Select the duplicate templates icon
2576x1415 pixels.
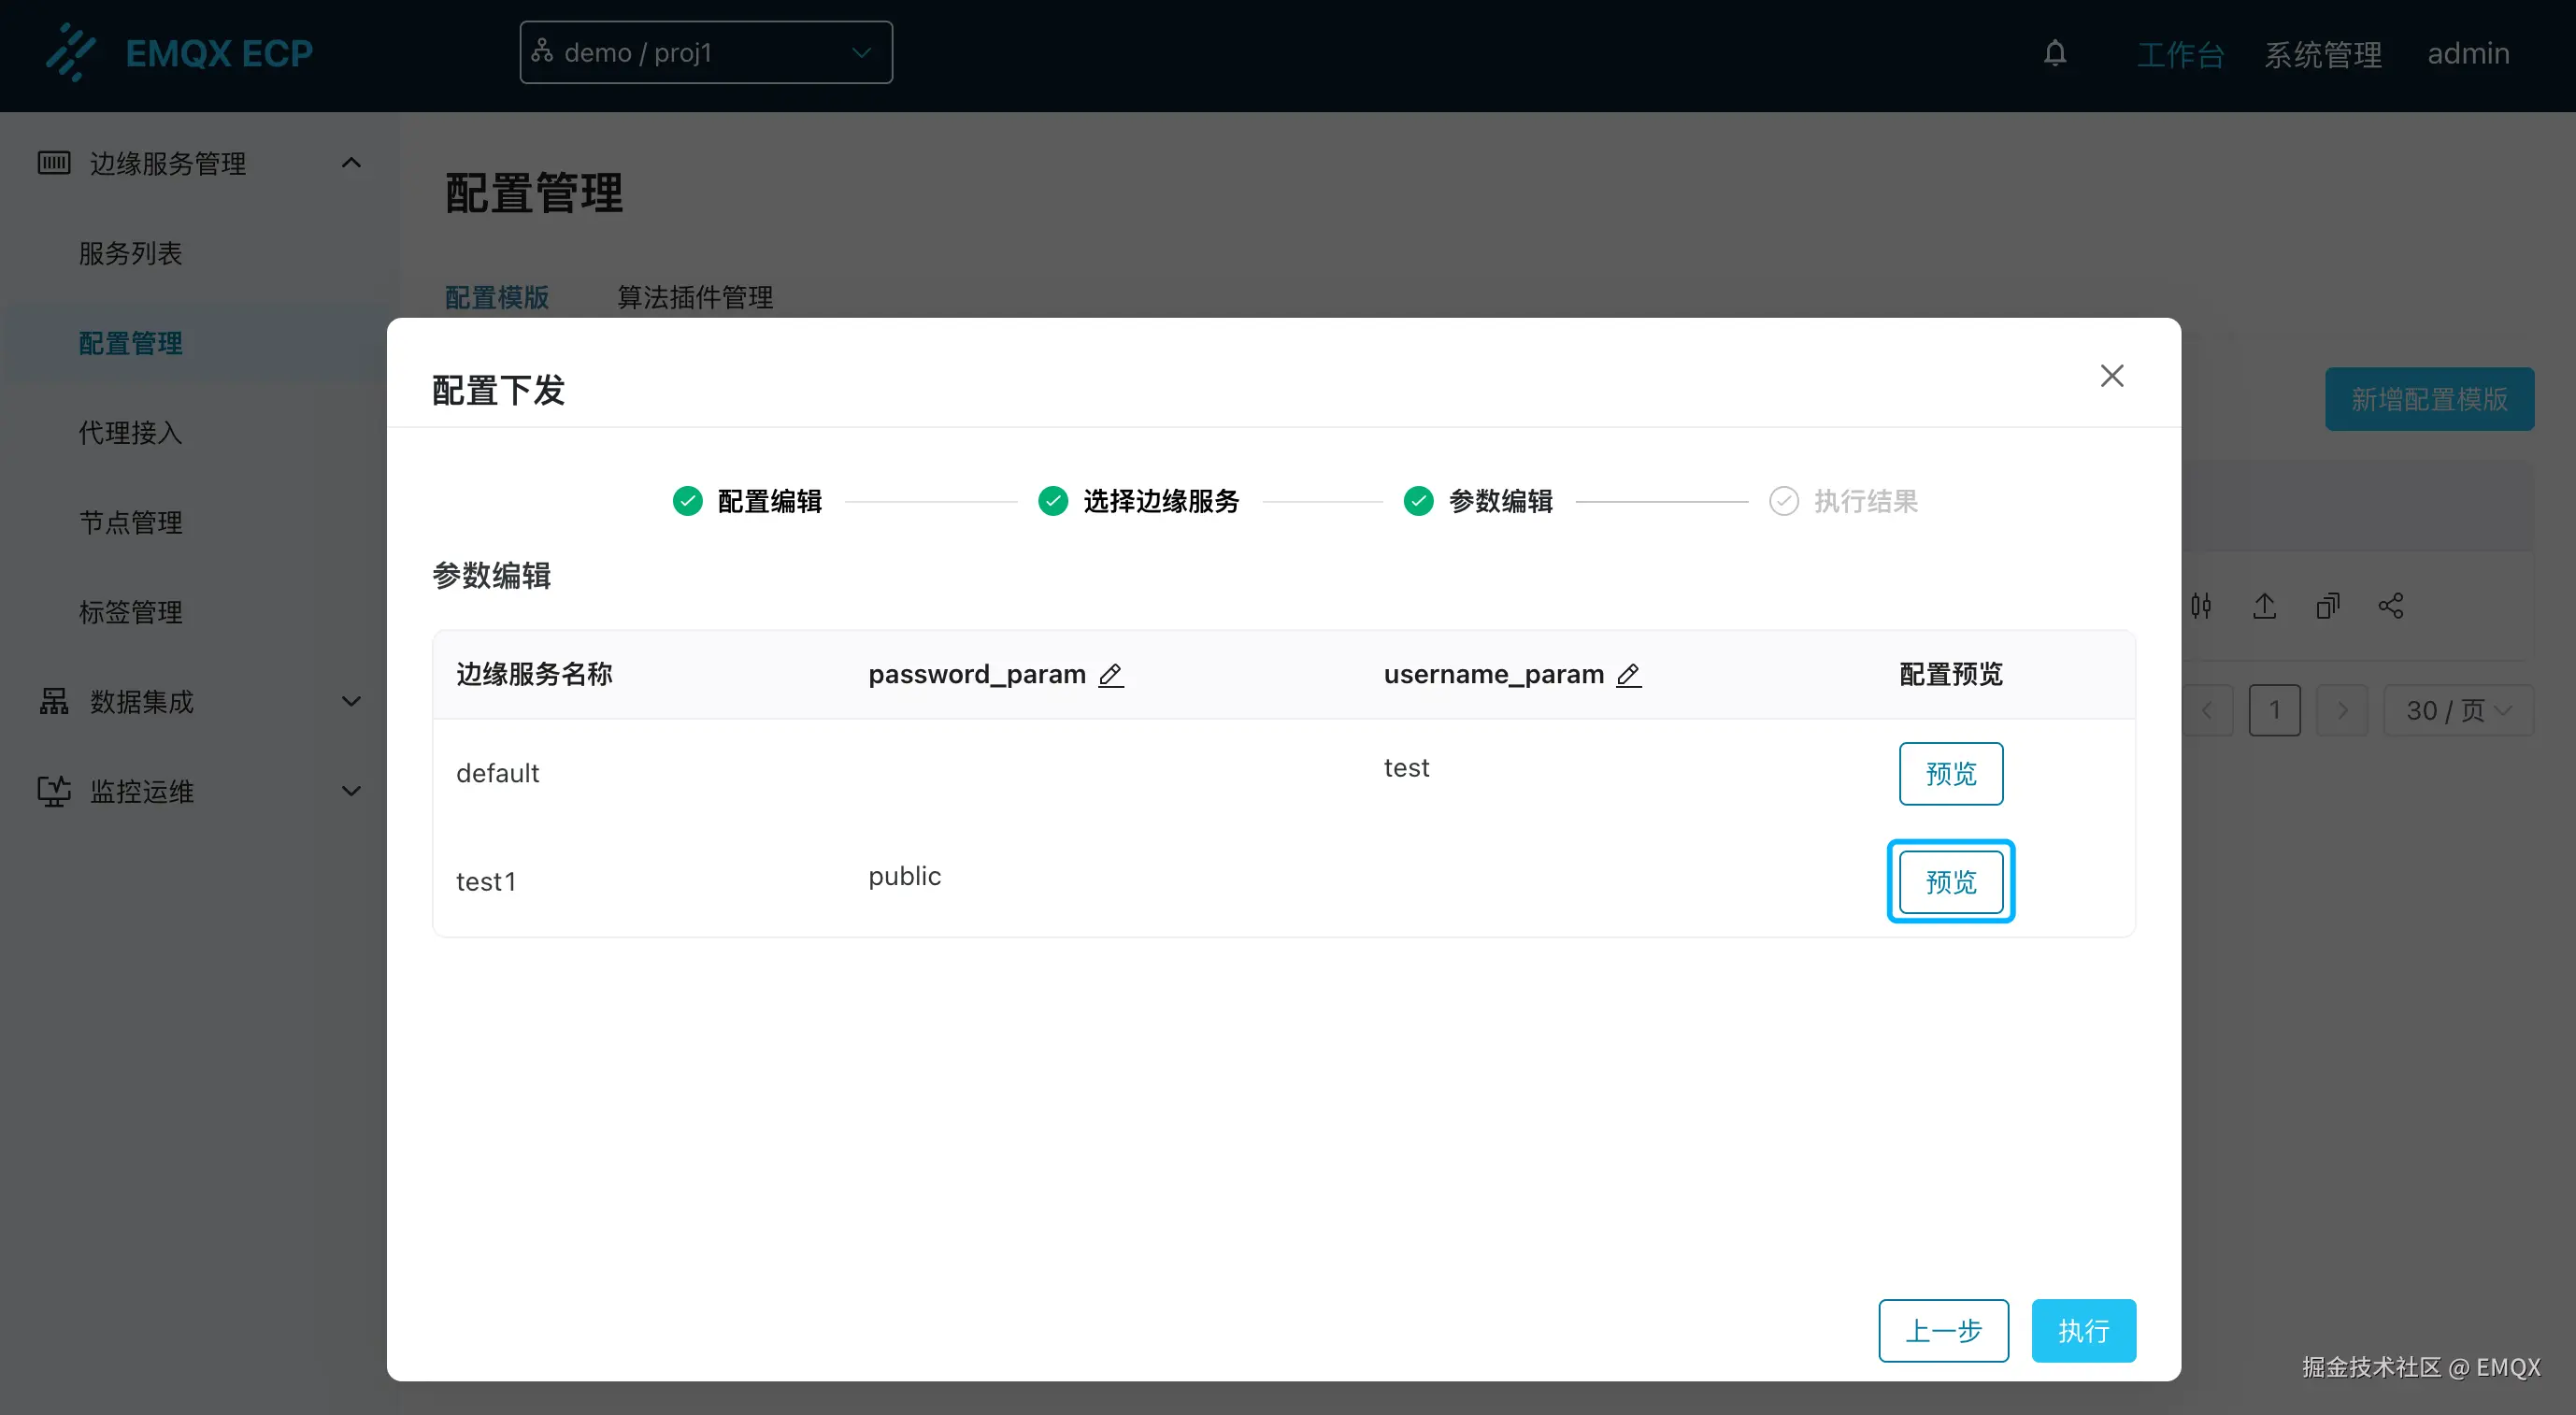tap(2329, 605)
